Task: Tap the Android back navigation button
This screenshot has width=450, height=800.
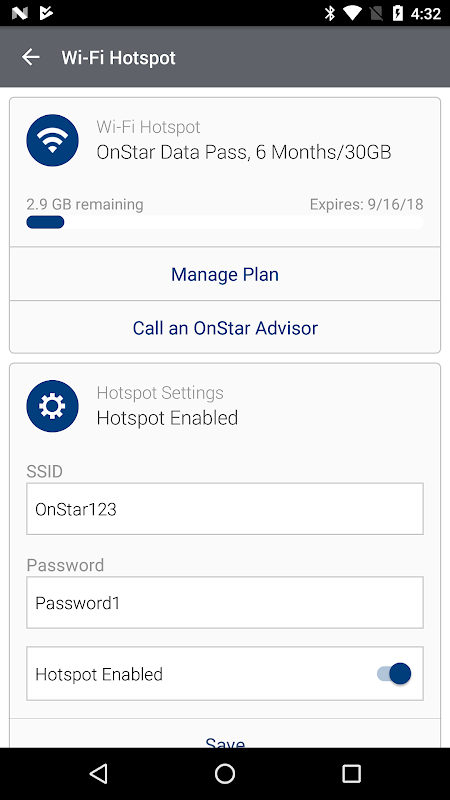Action: [98, 773]
